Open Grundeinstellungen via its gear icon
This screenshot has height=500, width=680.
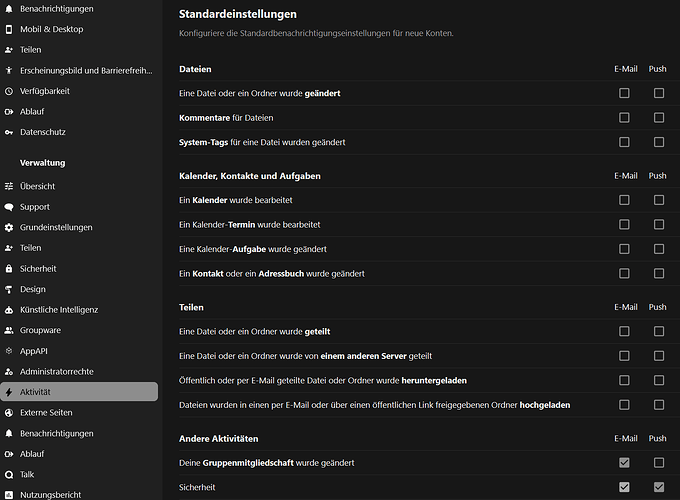[9, 228]
